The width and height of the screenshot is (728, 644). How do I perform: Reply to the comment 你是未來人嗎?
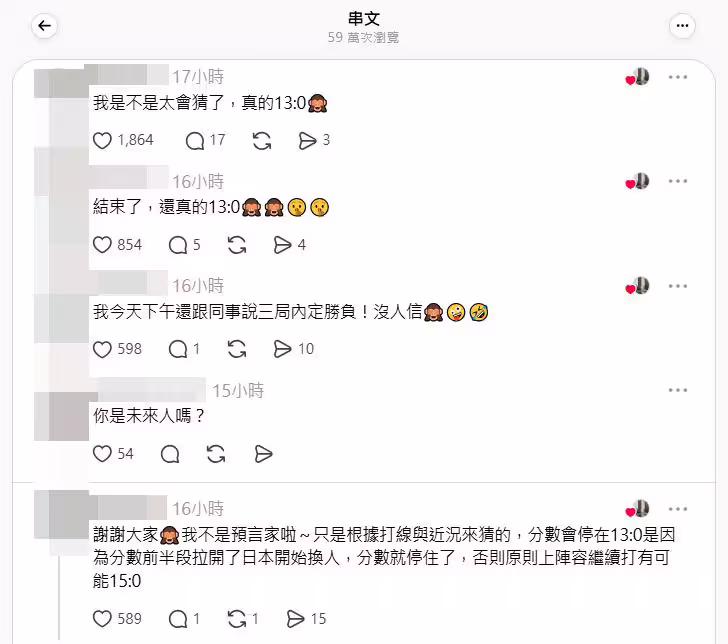tap(170, 454)
